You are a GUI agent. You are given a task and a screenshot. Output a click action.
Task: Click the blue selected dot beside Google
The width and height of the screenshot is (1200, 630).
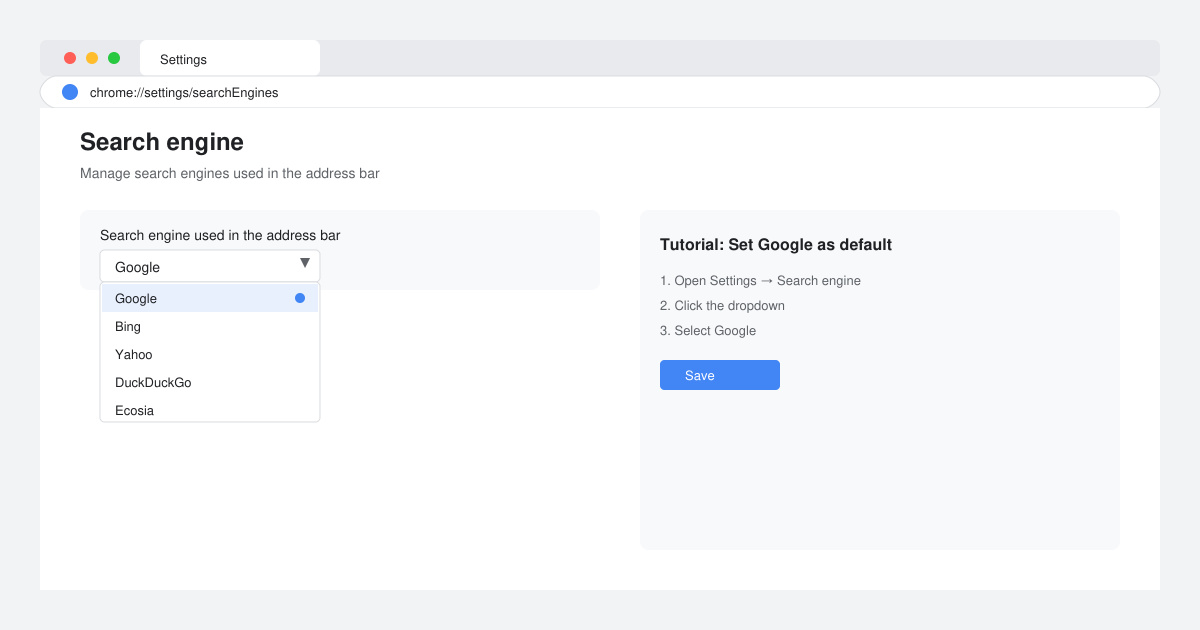300,298
